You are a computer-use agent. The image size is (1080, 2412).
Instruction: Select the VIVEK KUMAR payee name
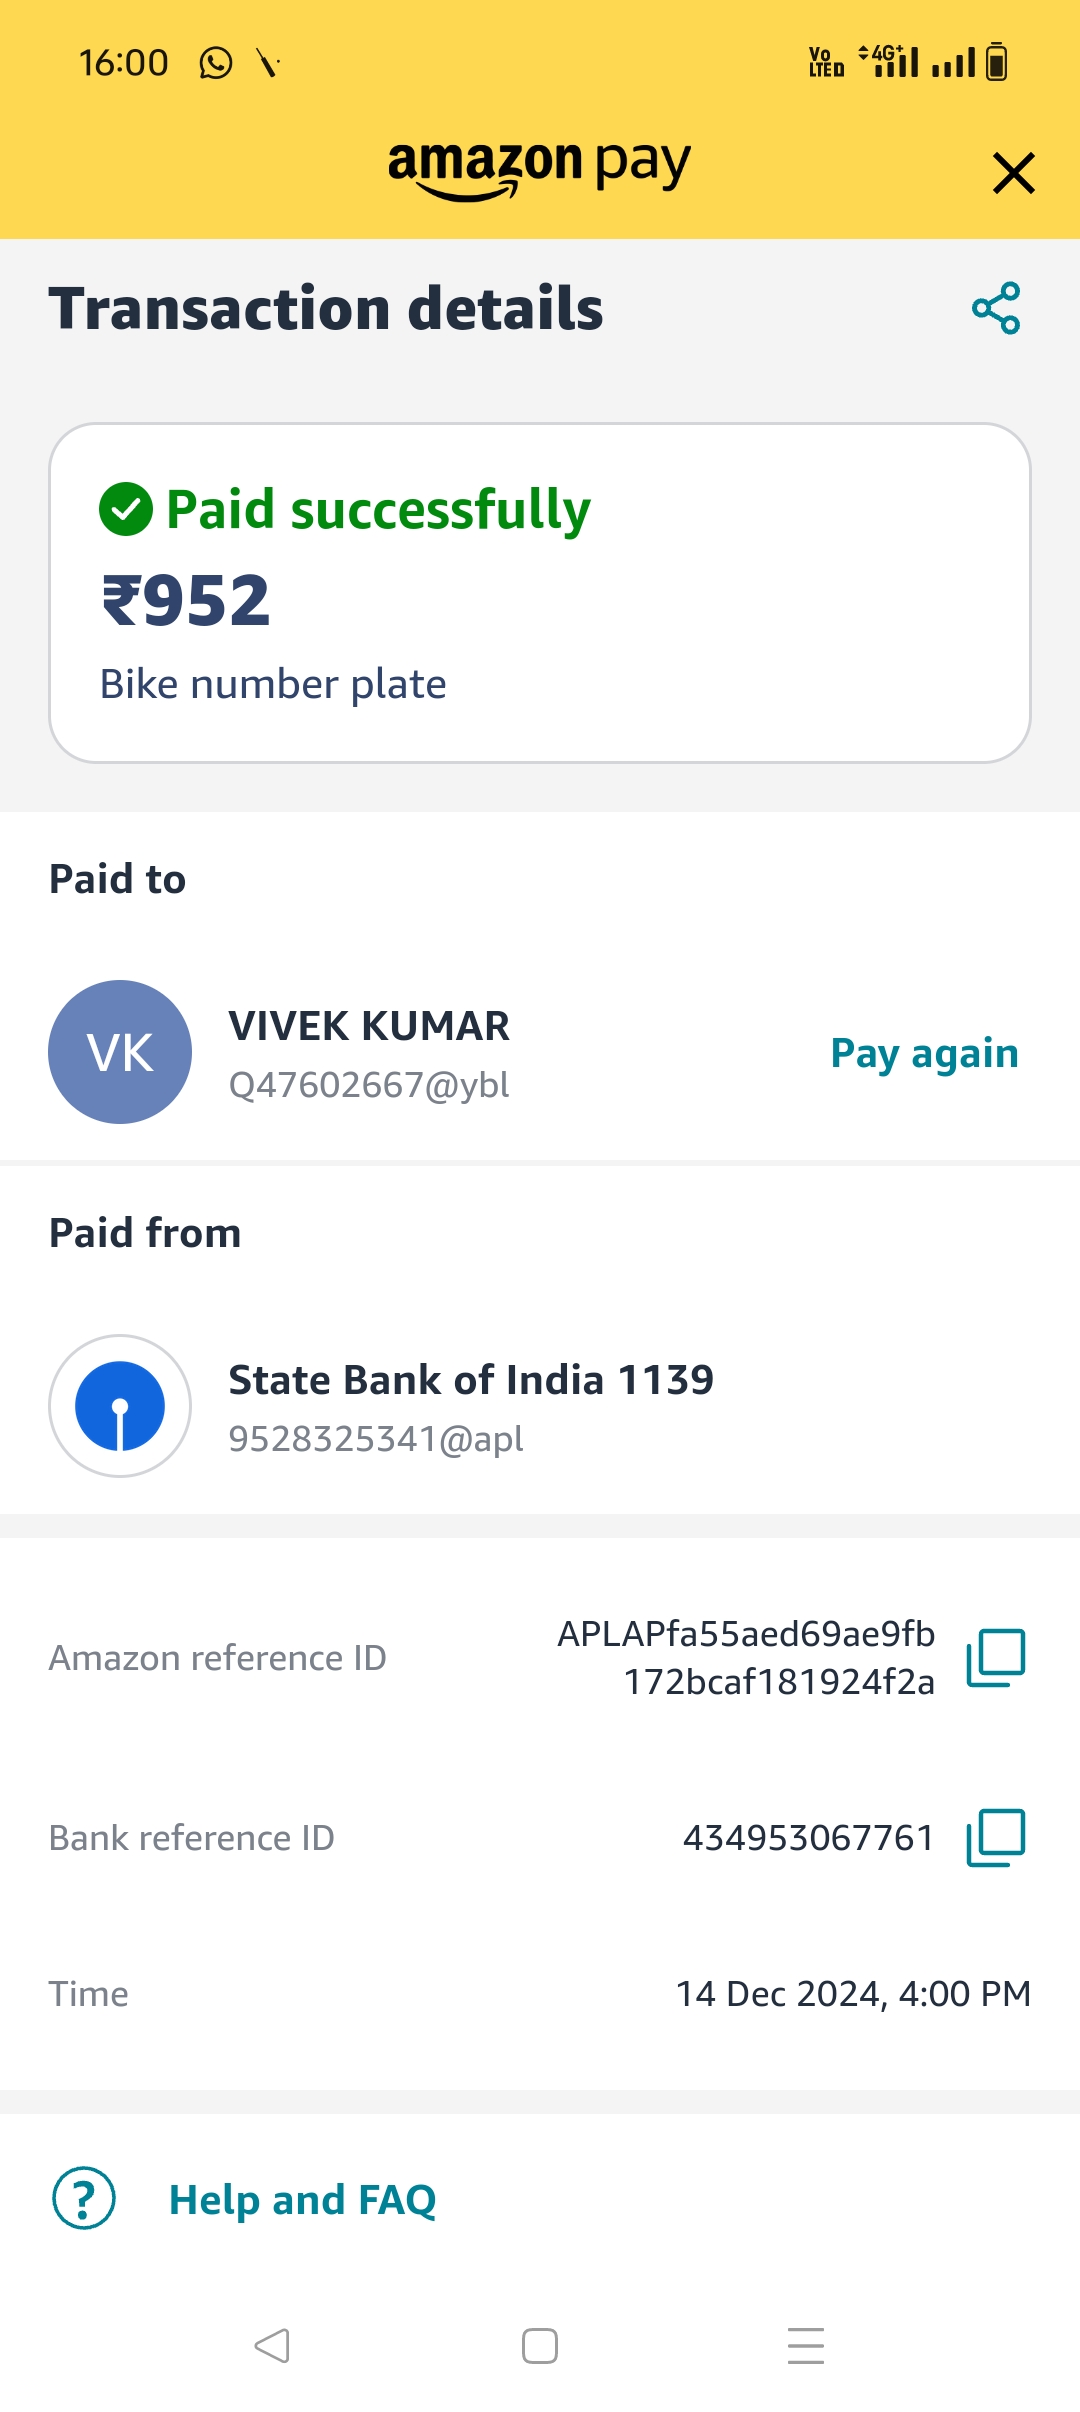[x=369, y=1026]
